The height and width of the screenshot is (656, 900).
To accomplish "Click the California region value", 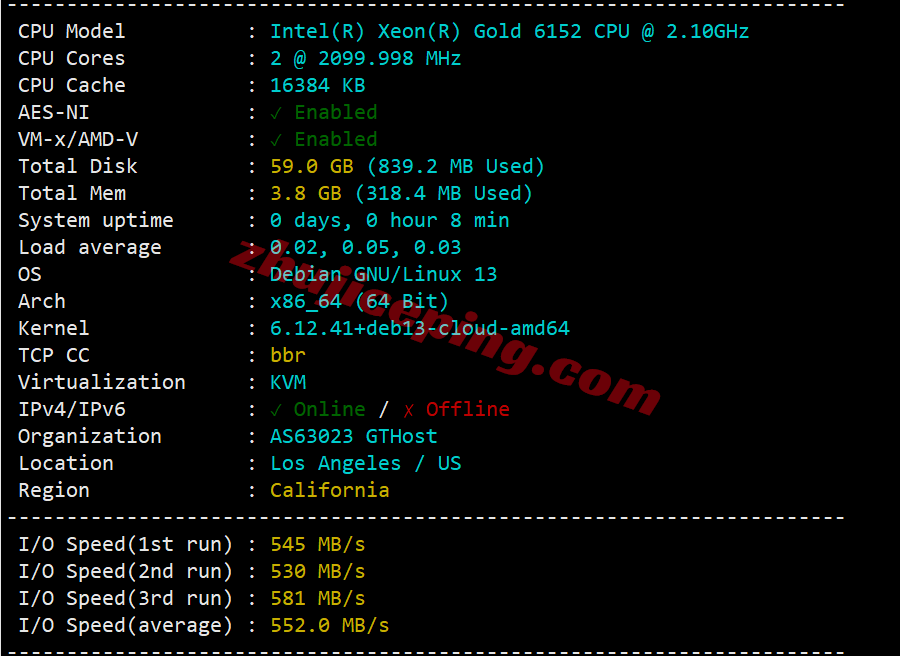I will coord(329,491).
